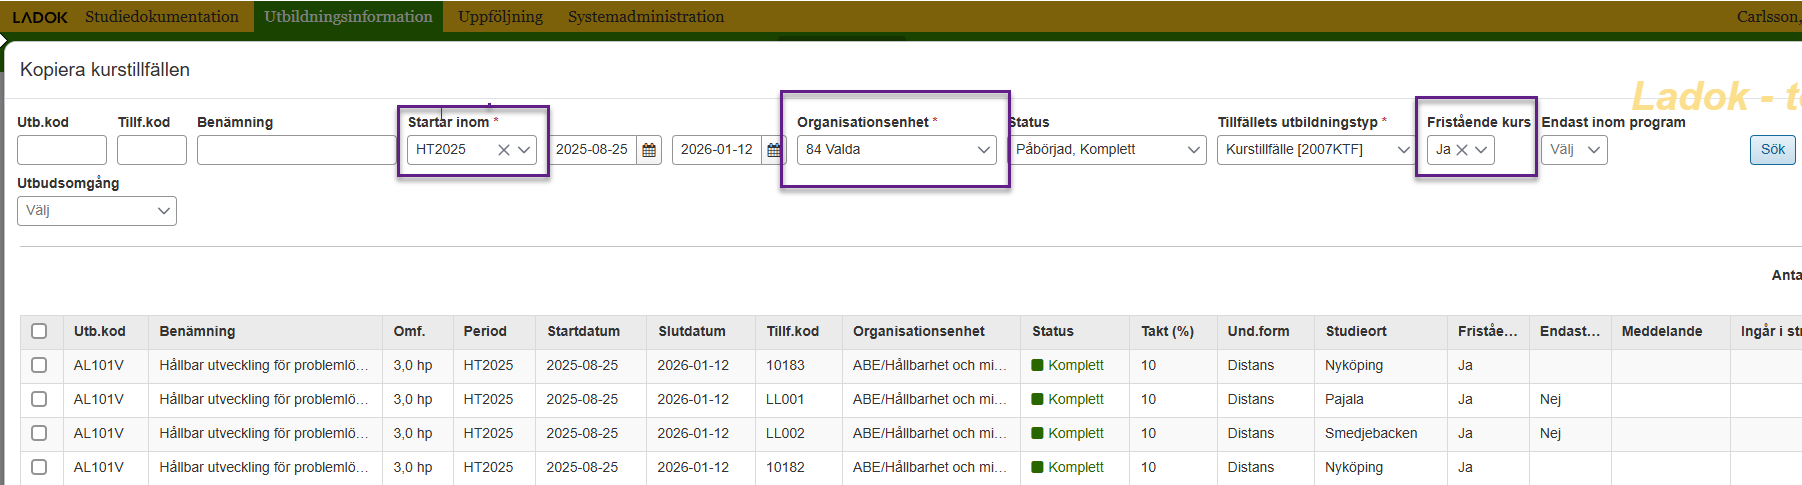Screen dimensions: 1802x485
Task: Open the Organisationsenhet dropdown showing 84 Valda
Action: (x=896, y=150)
